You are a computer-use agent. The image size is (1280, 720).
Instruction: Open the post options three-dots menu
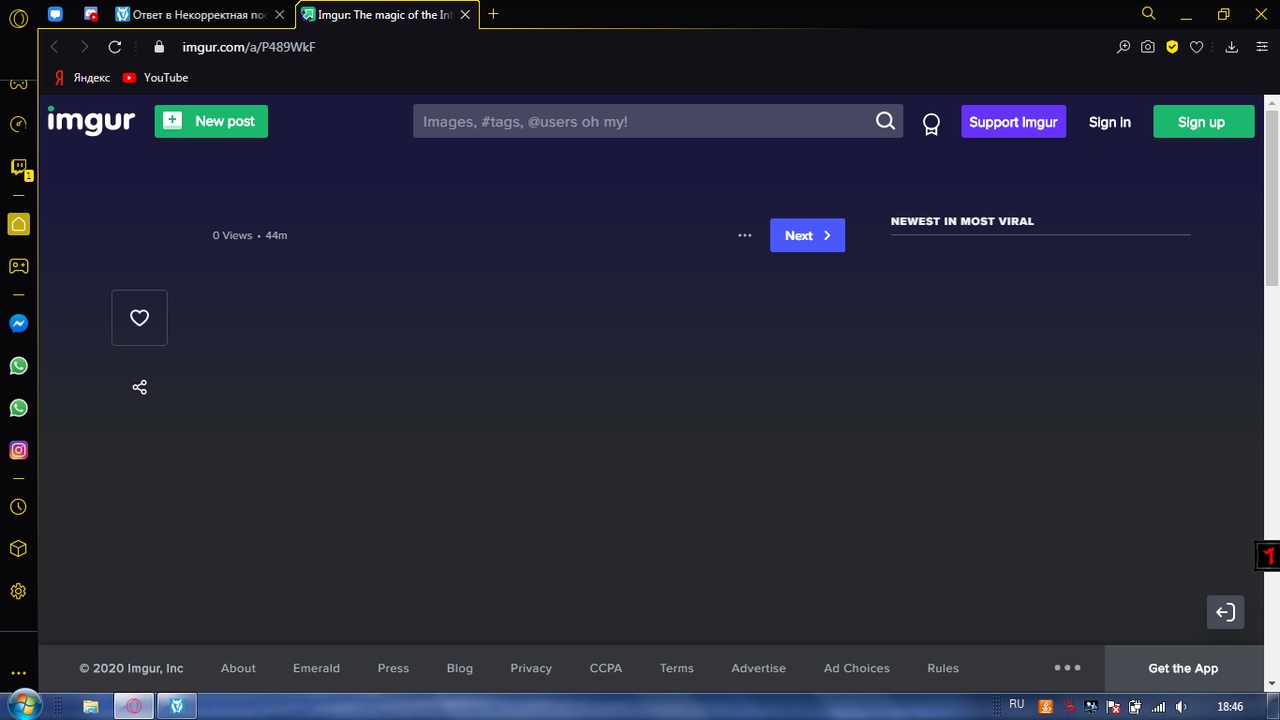pos(744,236)
